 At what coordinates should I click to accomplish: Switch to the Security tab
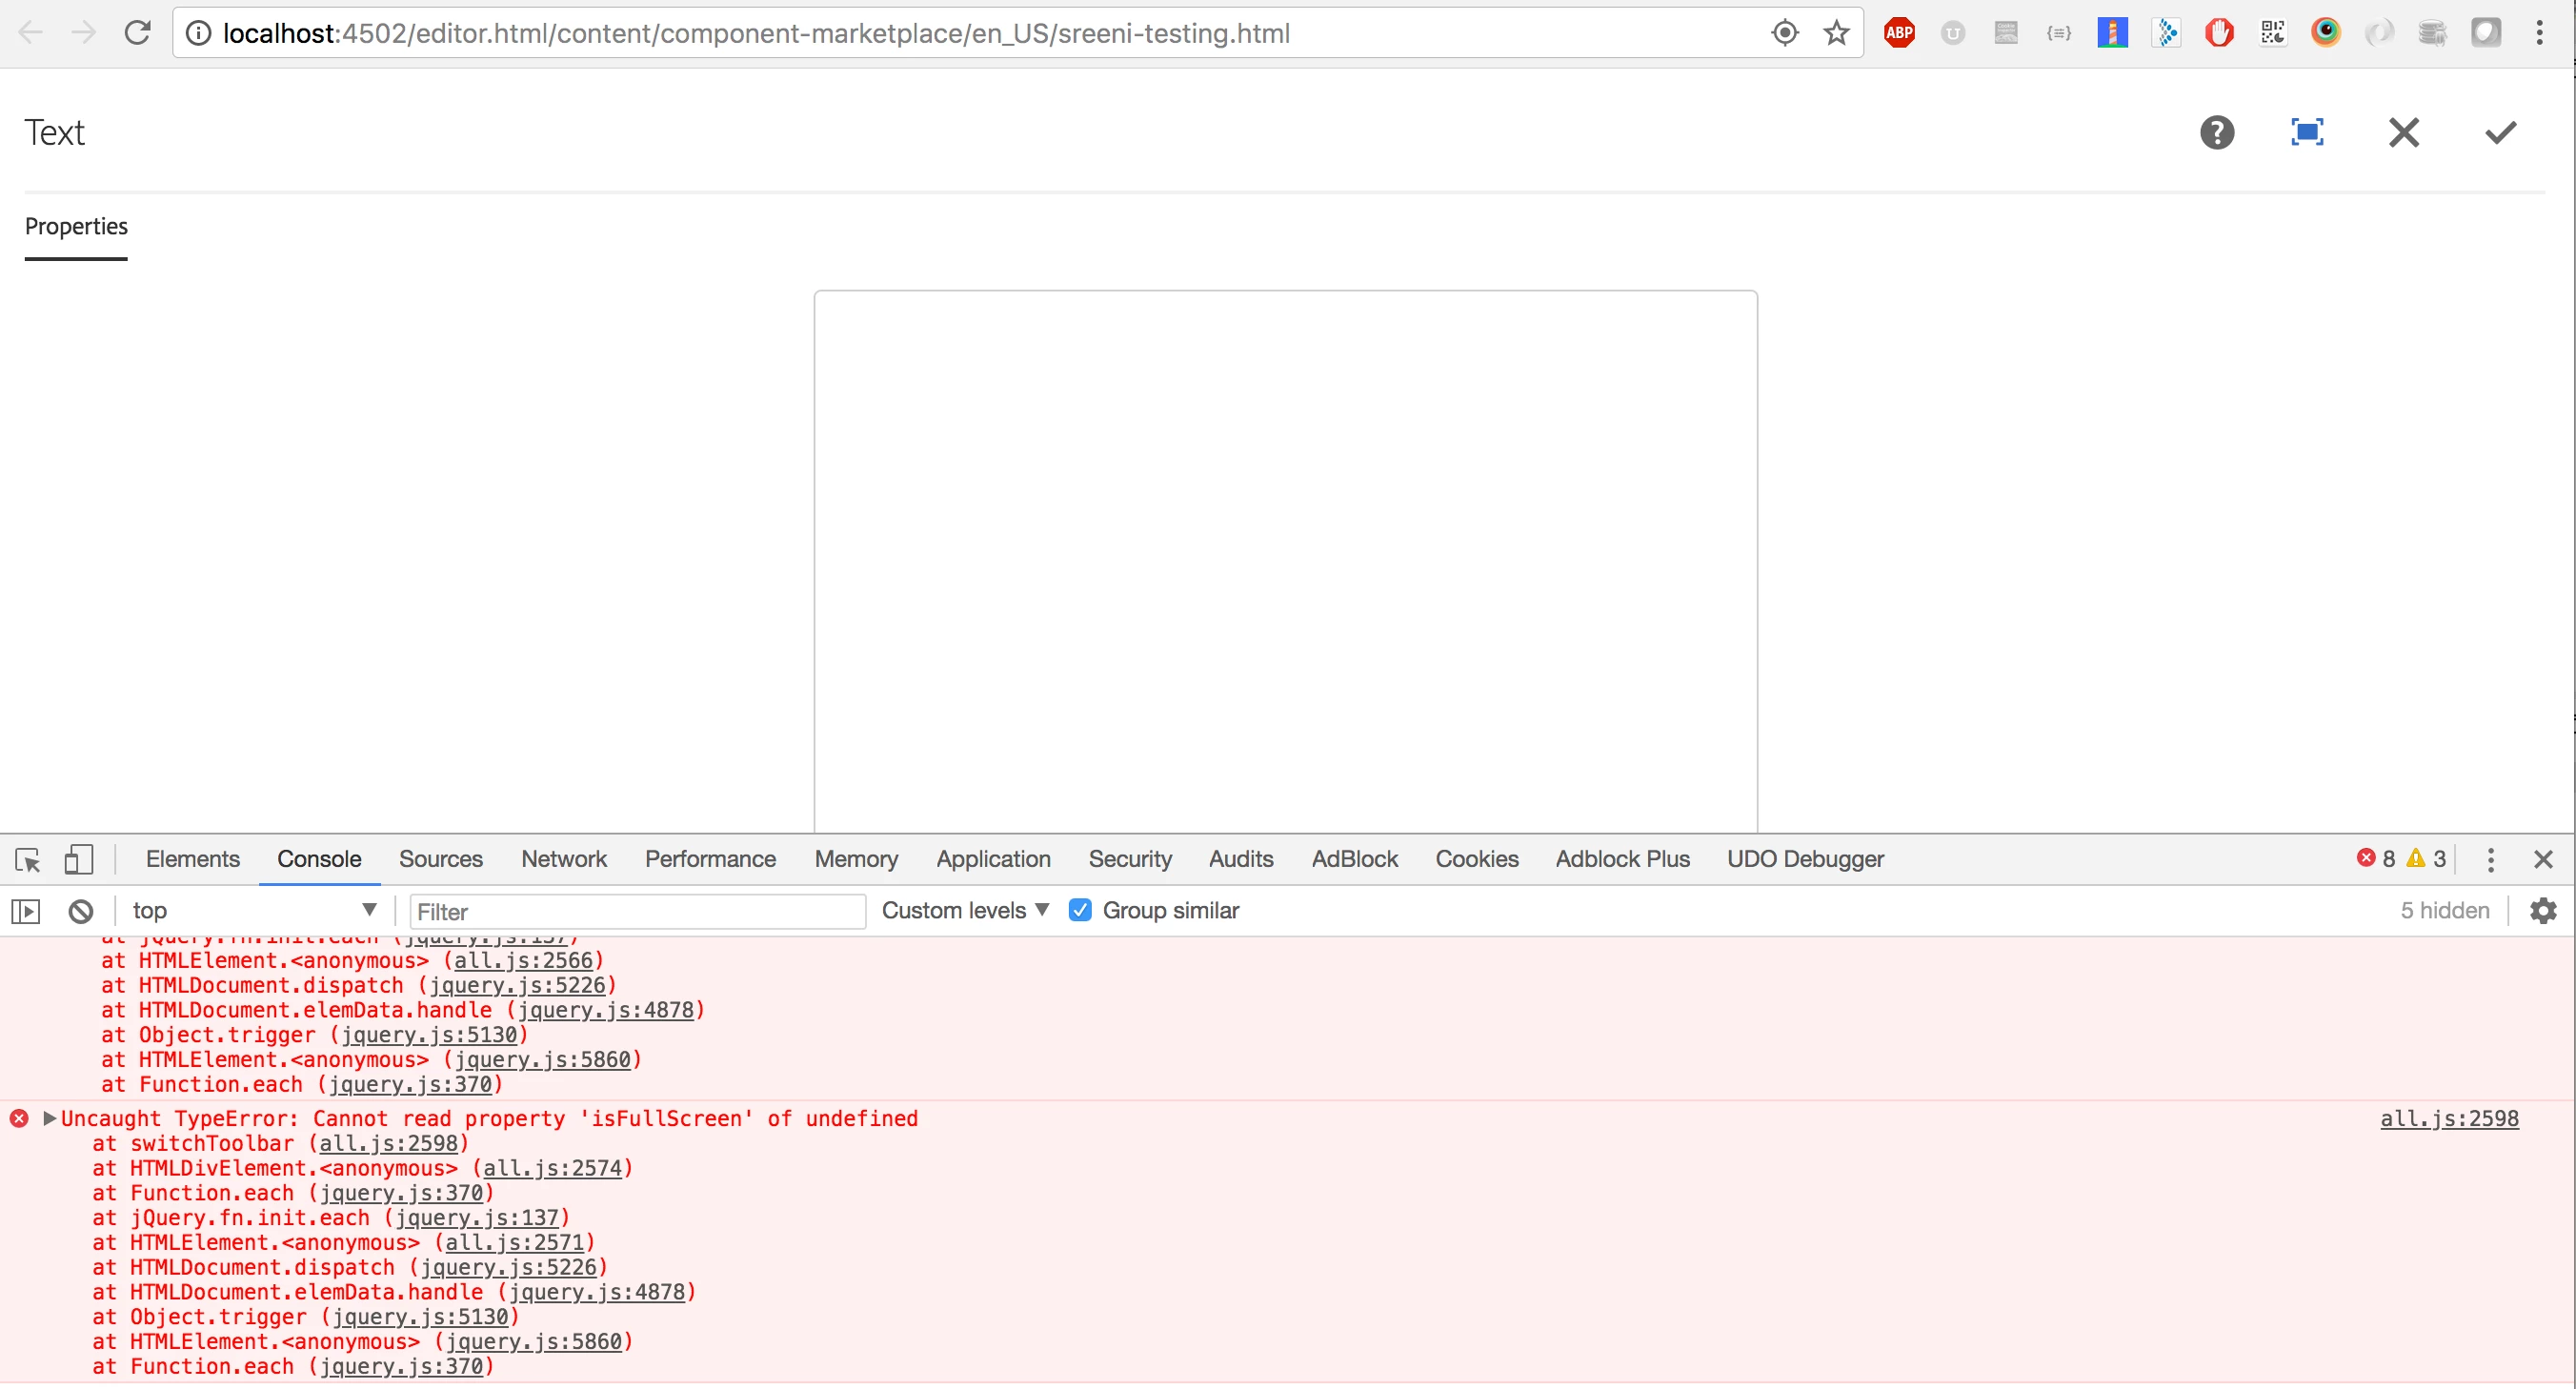tap(1130, 859)
